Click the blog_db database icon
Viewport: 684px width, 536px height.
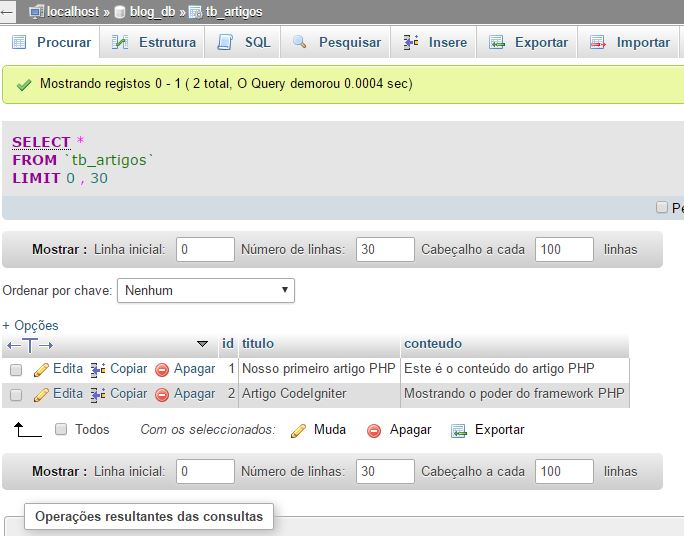pos(120,12)
